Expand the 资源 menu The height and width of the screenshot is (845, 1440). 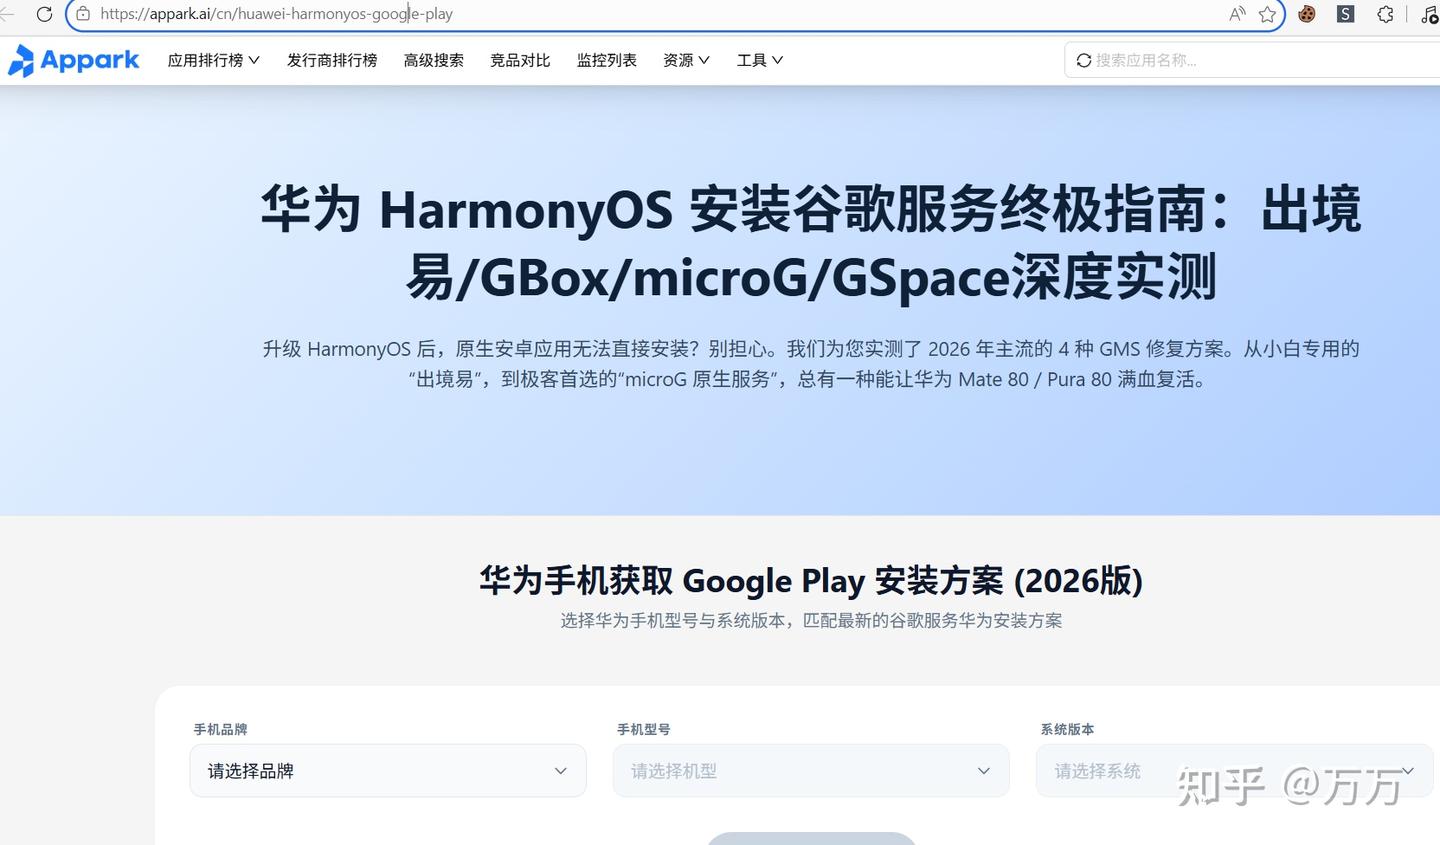(x=686, y=60)
